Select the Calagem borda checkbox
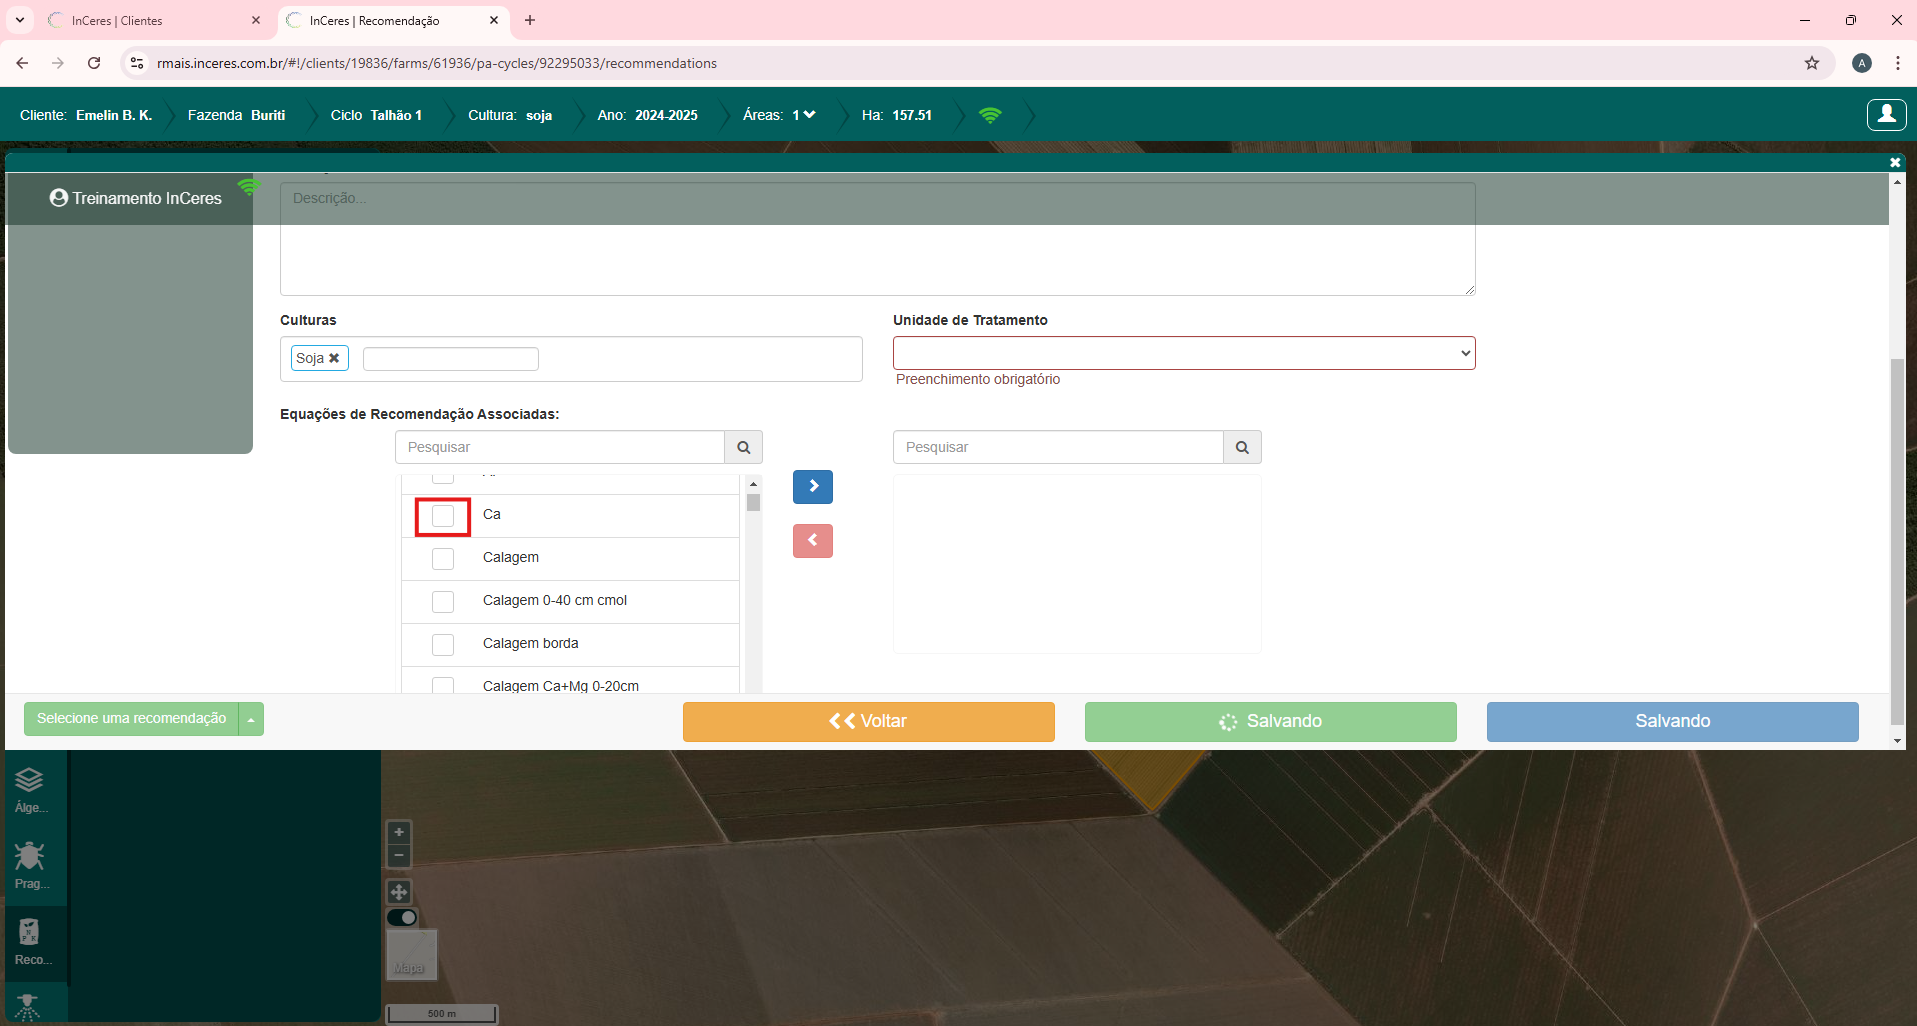The height and width of the screenshot is (1026, 1917). [x=443, y=645]
